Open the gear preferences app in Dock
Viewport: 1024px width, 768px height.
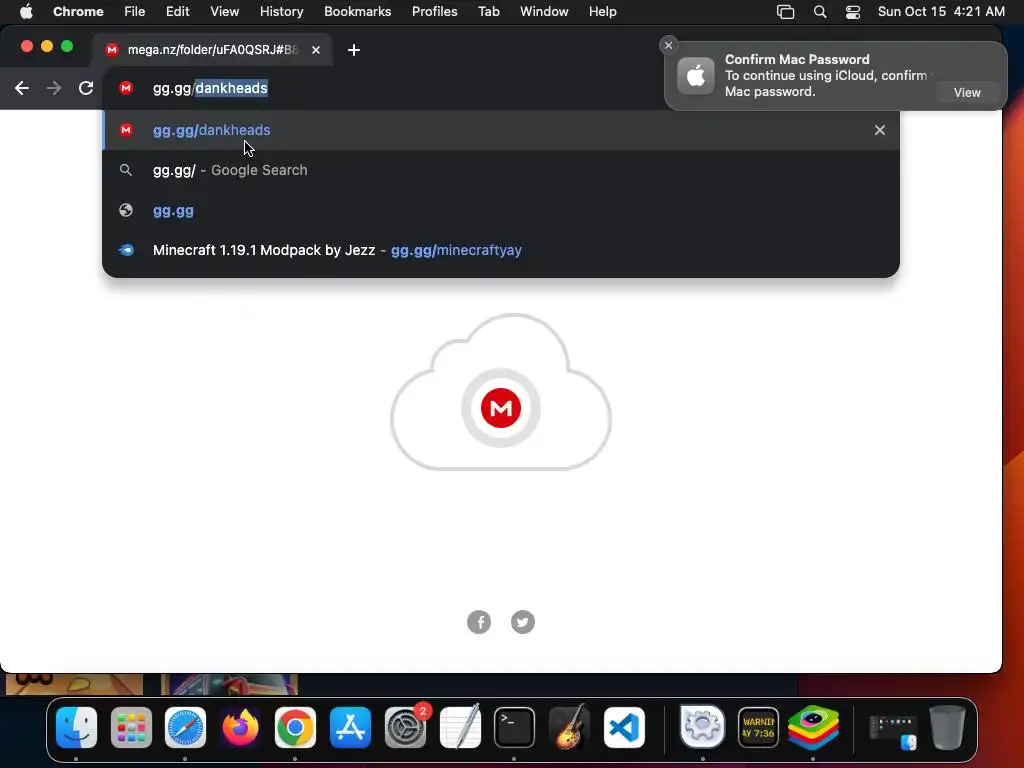coord(703,726)
